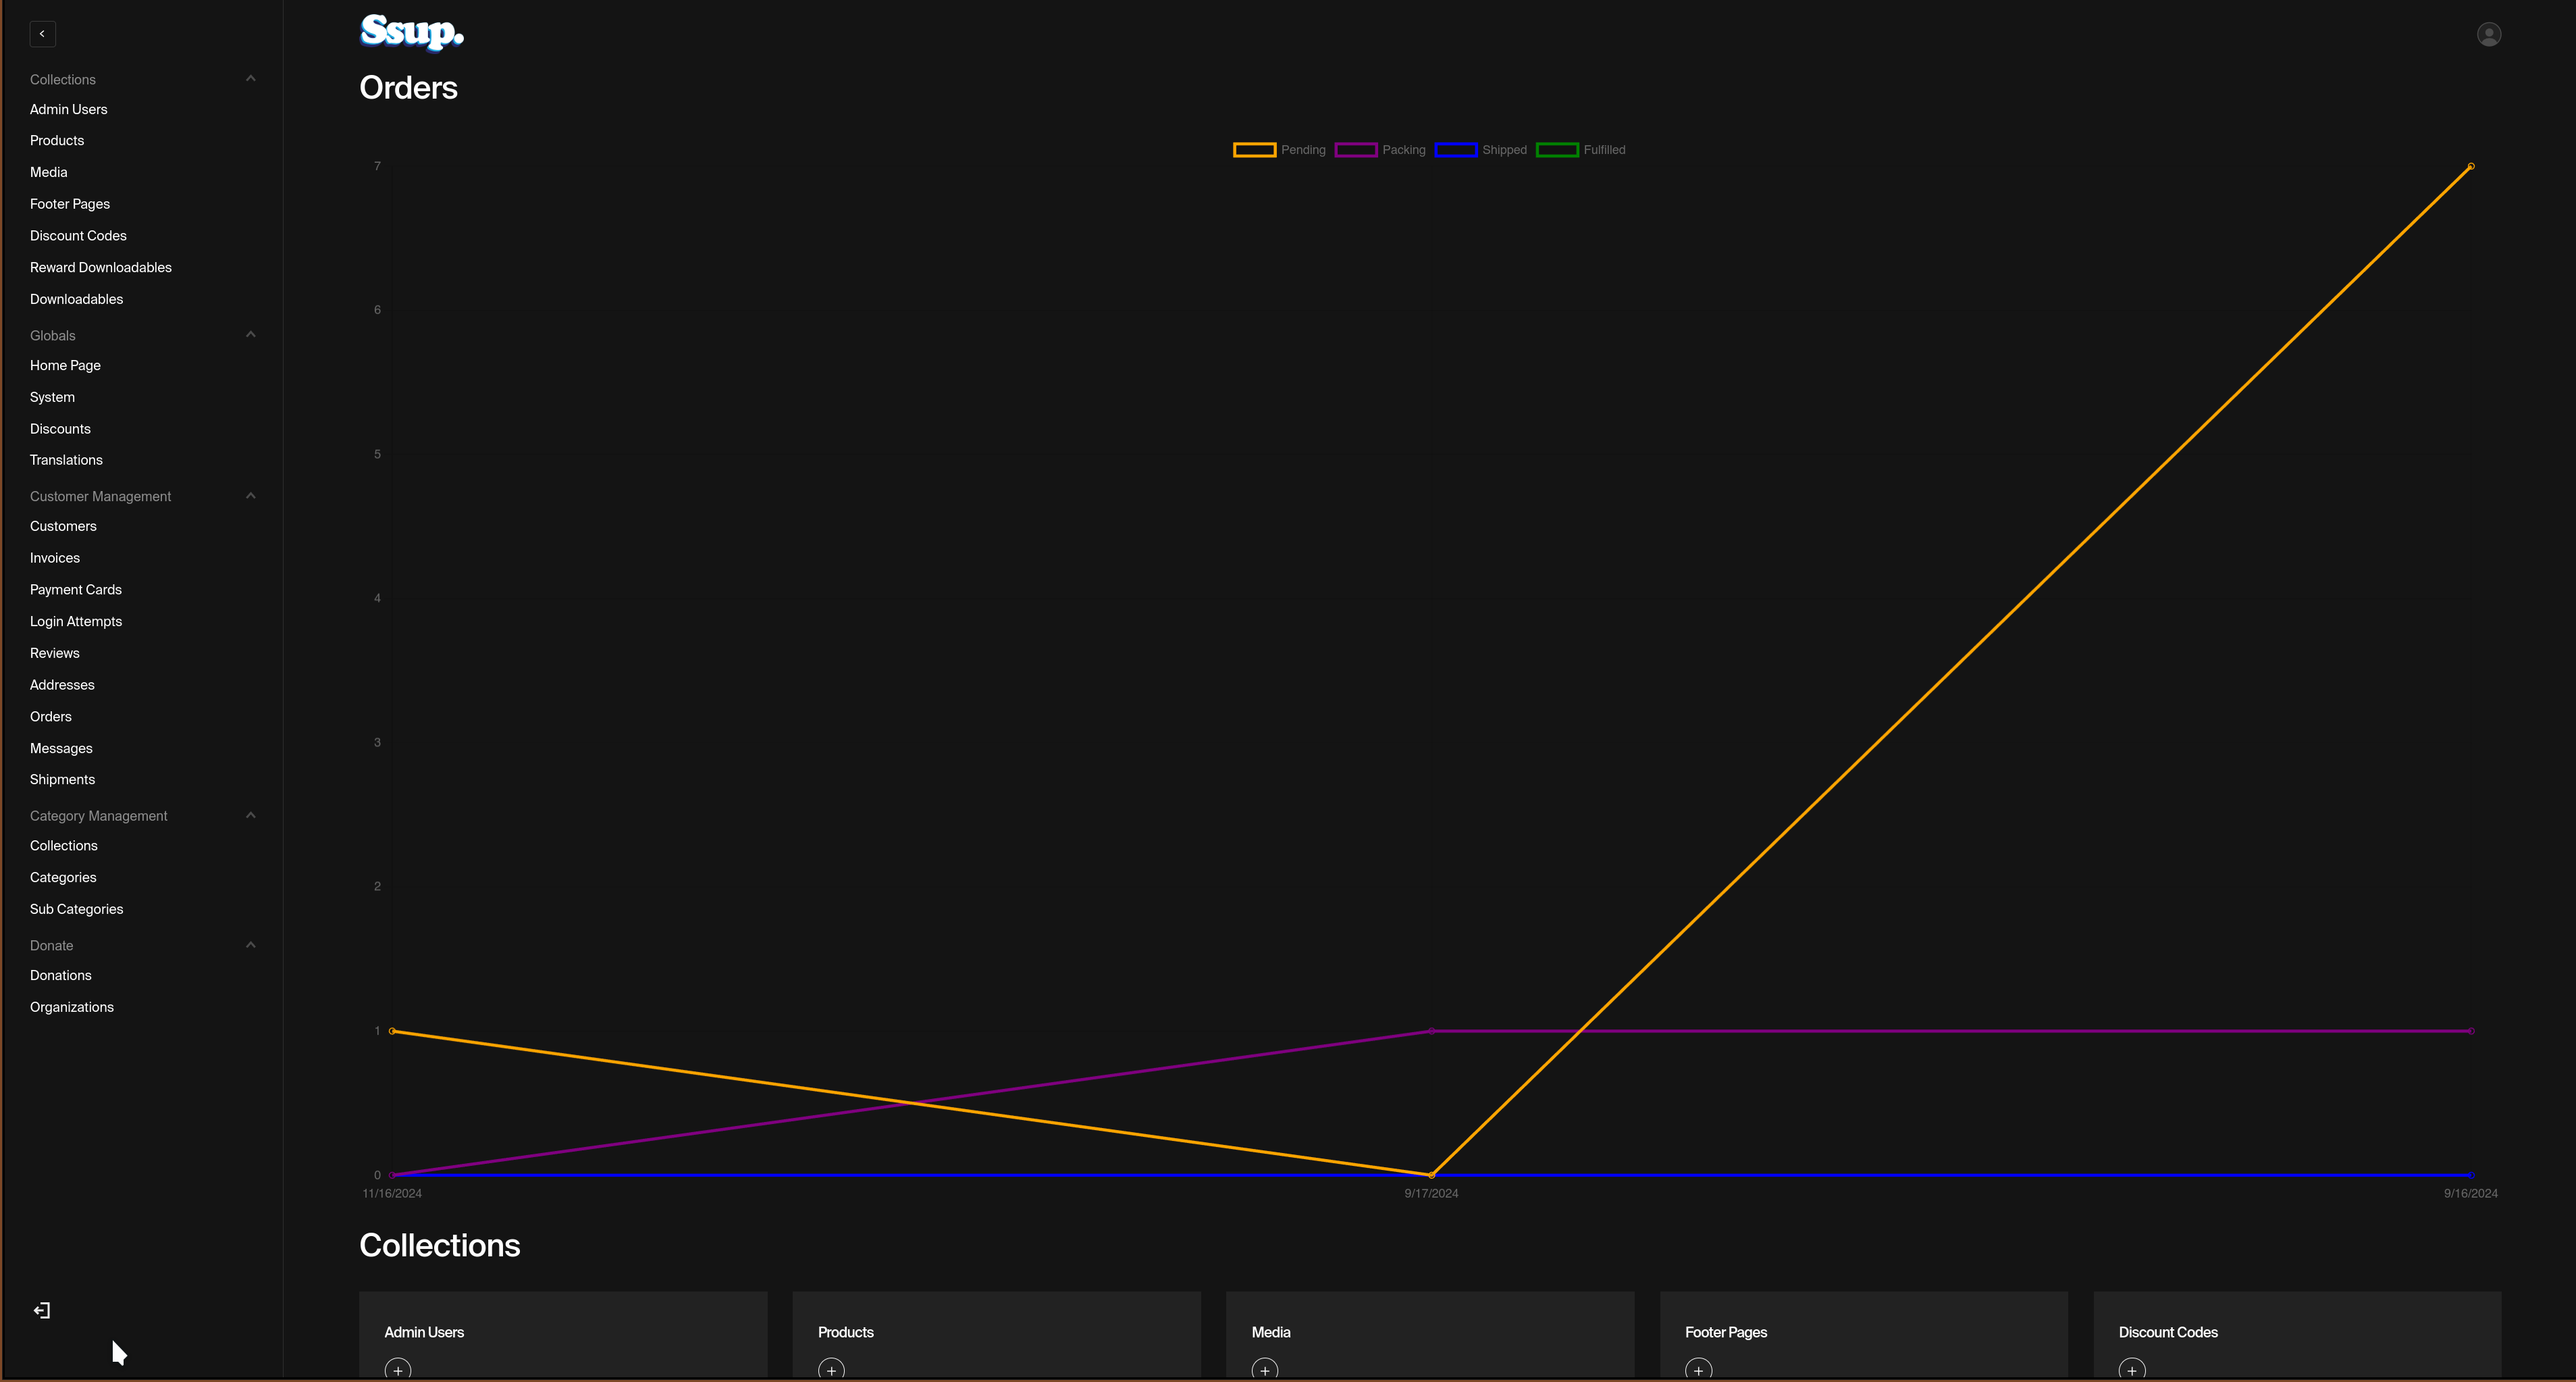Image resolution: width=2576 pixels, height=1382 pixels.
Task: Open the user account avatar icon
Action: tap(2488, 35)
